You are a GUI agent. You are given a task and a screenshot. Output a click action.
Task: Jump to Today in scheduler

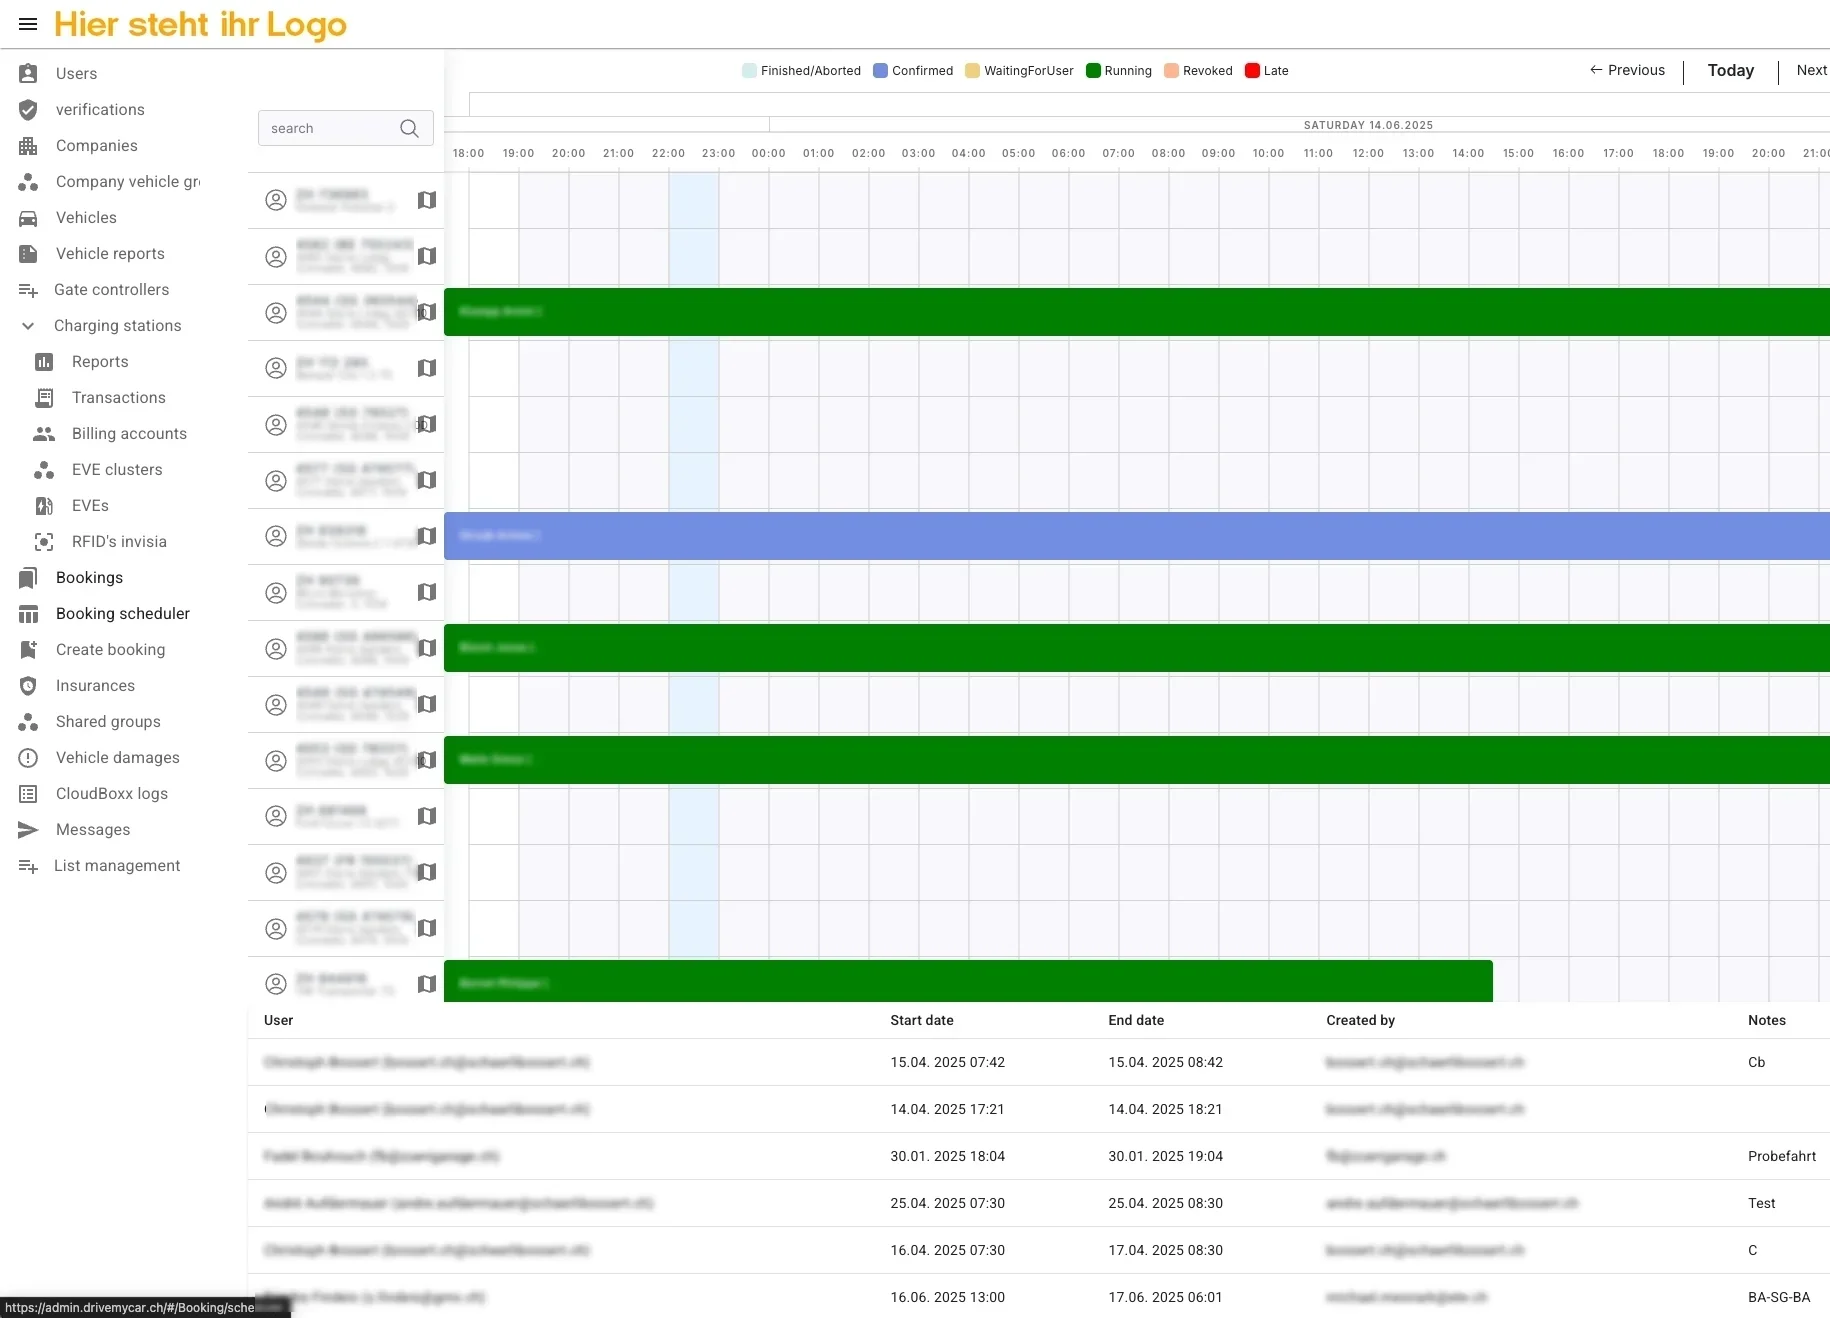[x=1730, y=70]
